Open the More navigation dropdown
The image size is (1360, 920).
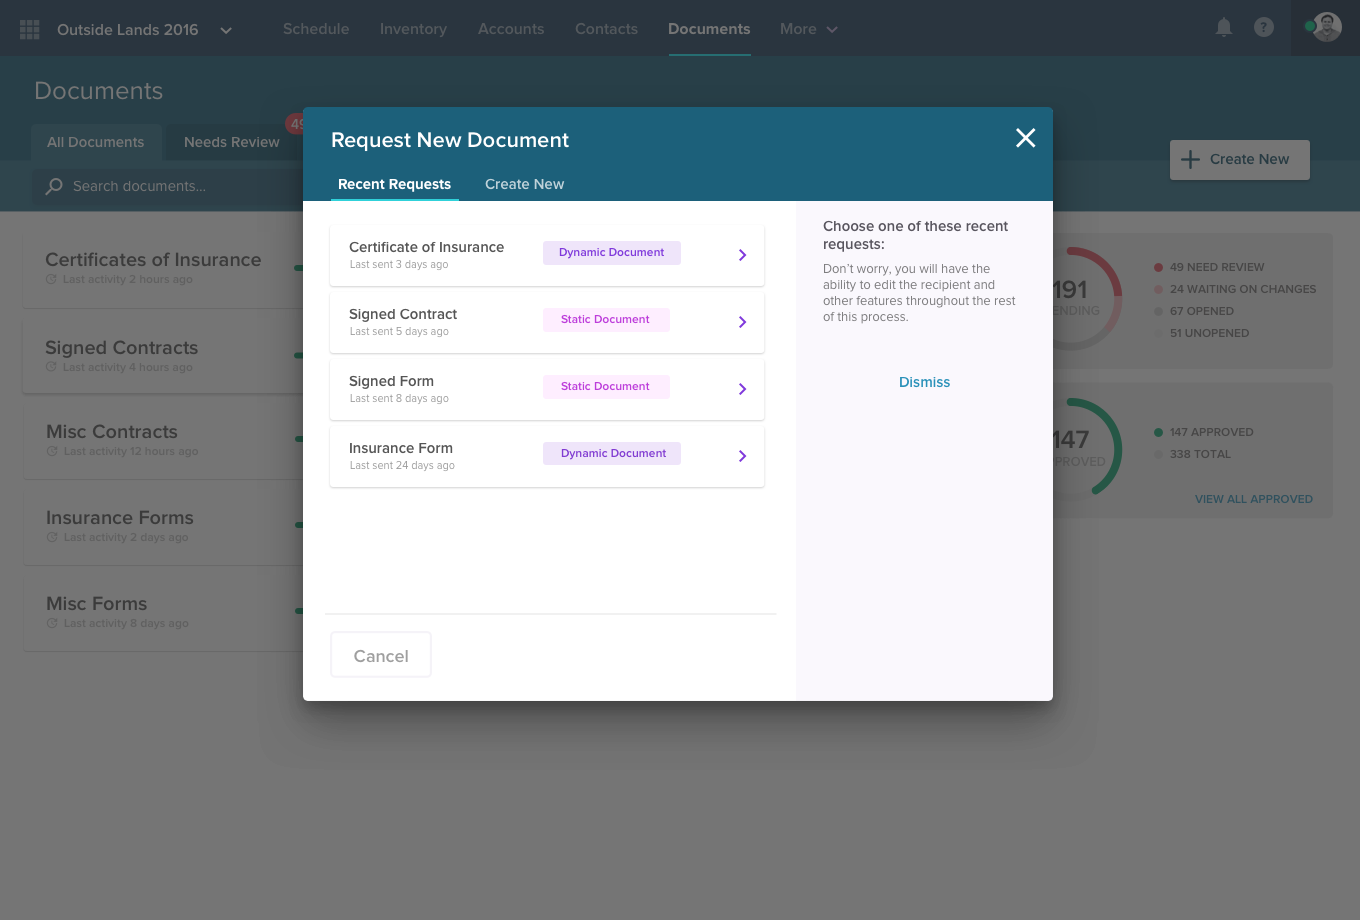point(808,29)
